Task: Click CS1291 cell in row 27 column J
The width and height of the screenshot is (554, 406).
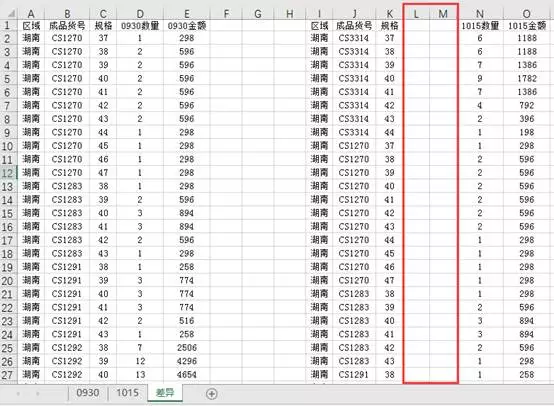Action: [354, 375]
